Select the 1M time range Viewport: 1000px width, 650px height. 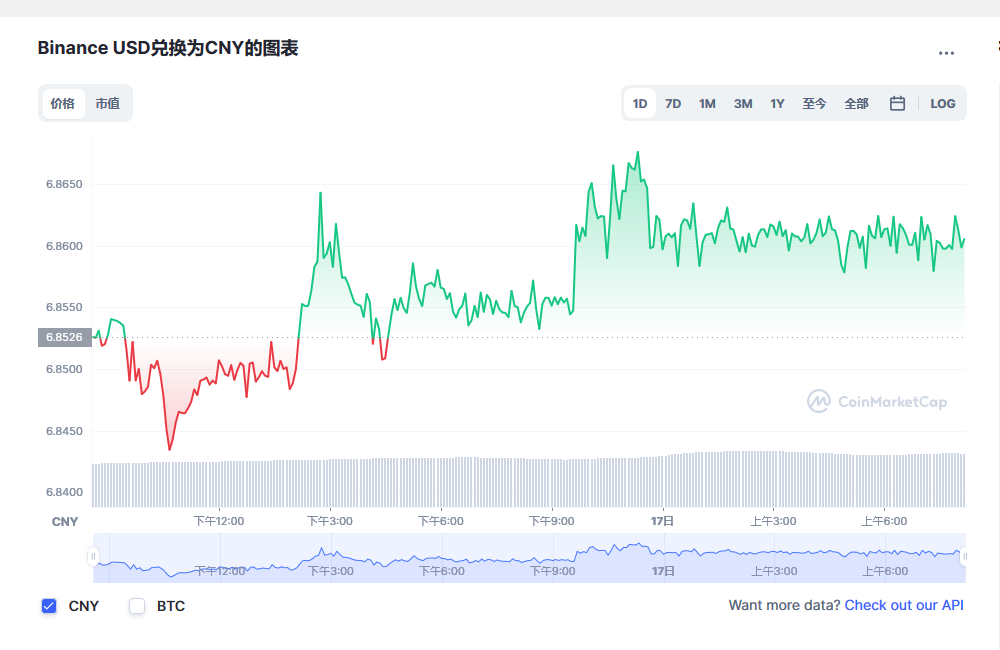click(707, 103)
